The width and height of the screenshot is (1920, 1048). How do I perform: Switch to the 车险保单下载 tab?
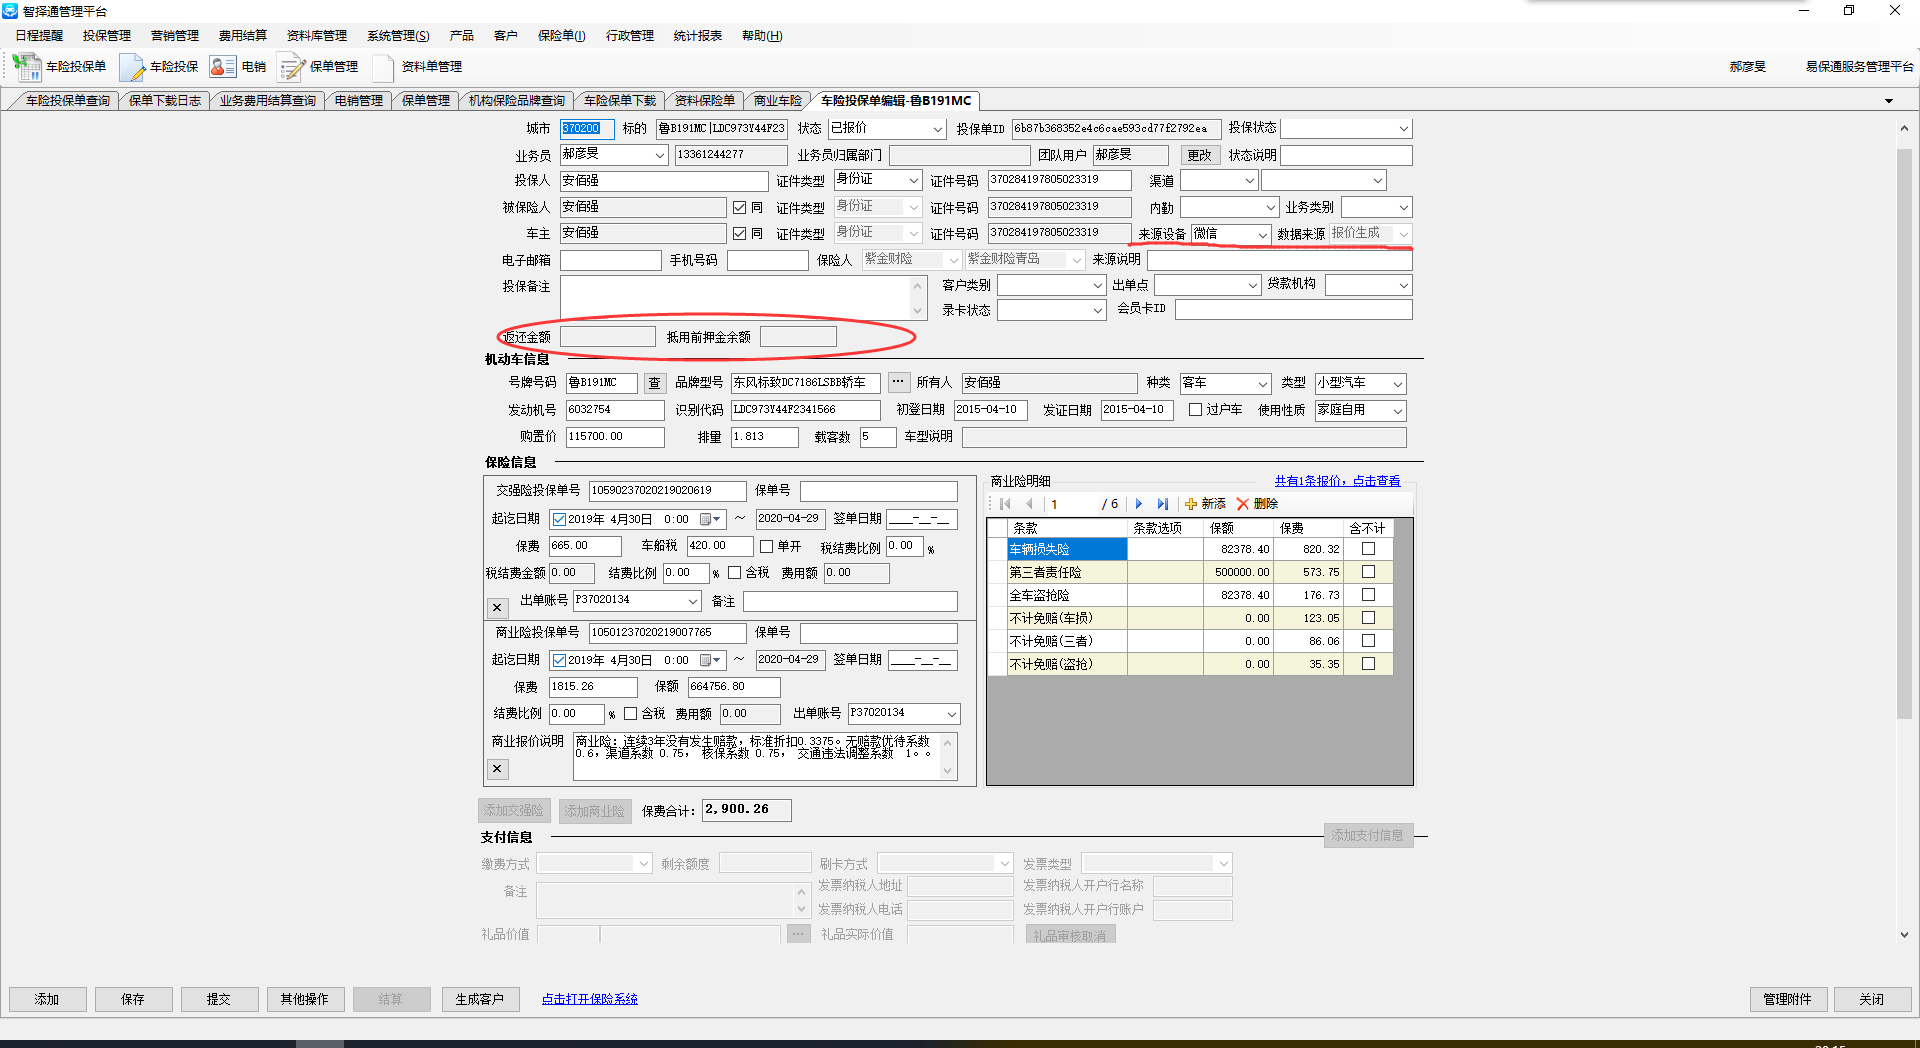pyautogui.click(x=620, y=101)
